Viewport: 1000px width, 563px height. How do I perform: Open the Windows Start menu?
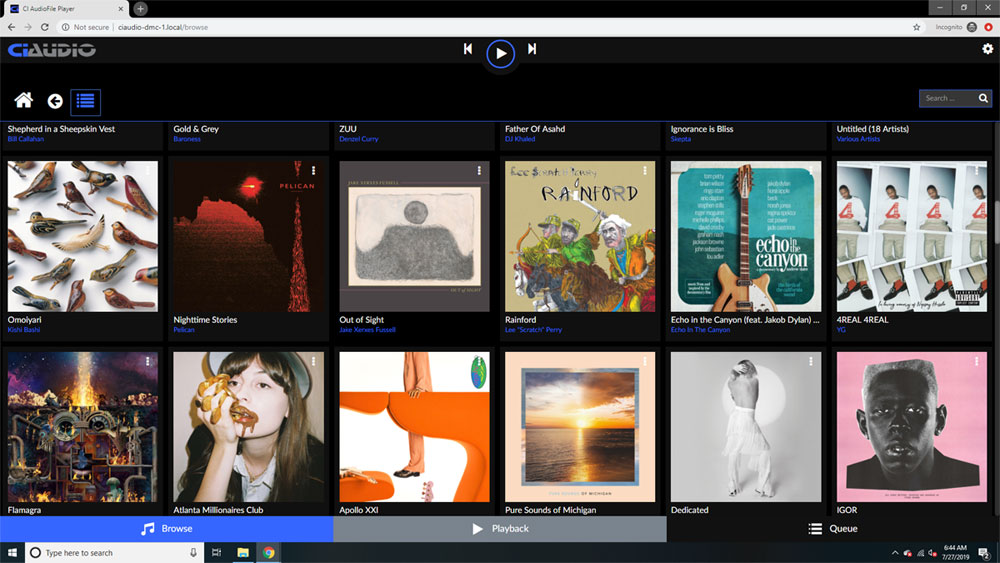[12, 552]
